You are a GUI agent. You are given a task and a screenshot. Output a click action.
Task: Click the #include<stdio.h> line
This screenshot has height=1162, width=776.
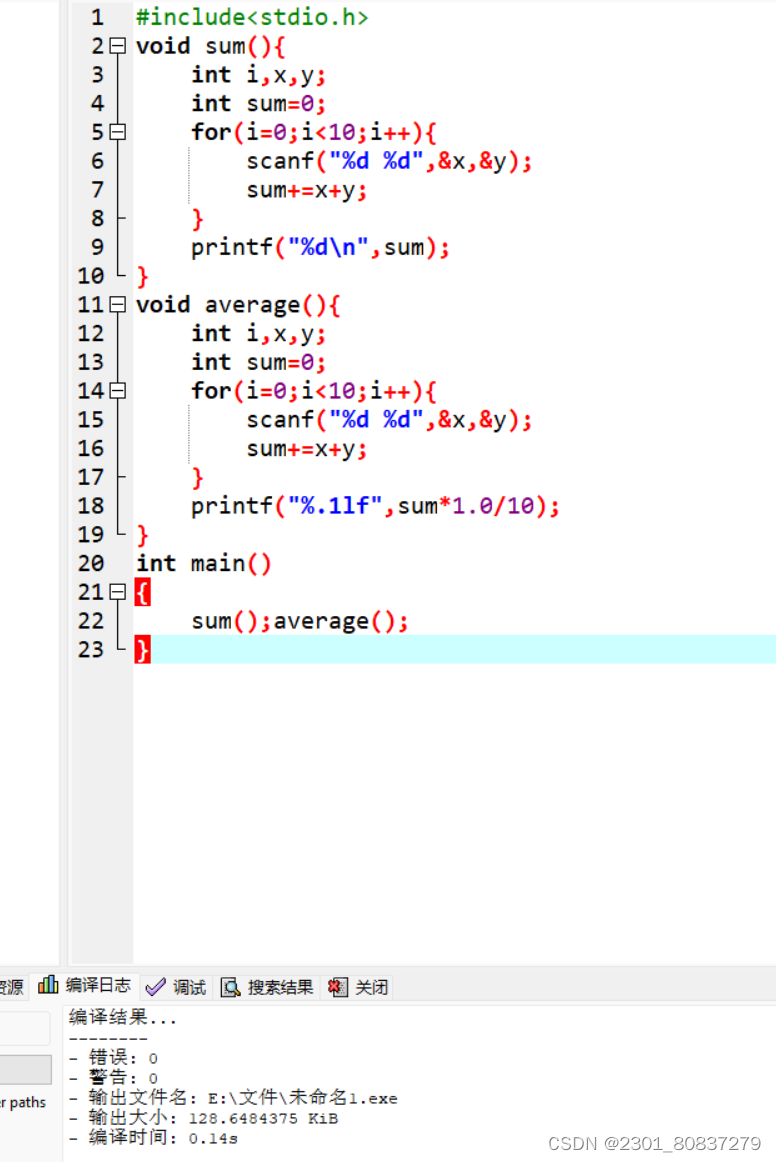[252, 17]
